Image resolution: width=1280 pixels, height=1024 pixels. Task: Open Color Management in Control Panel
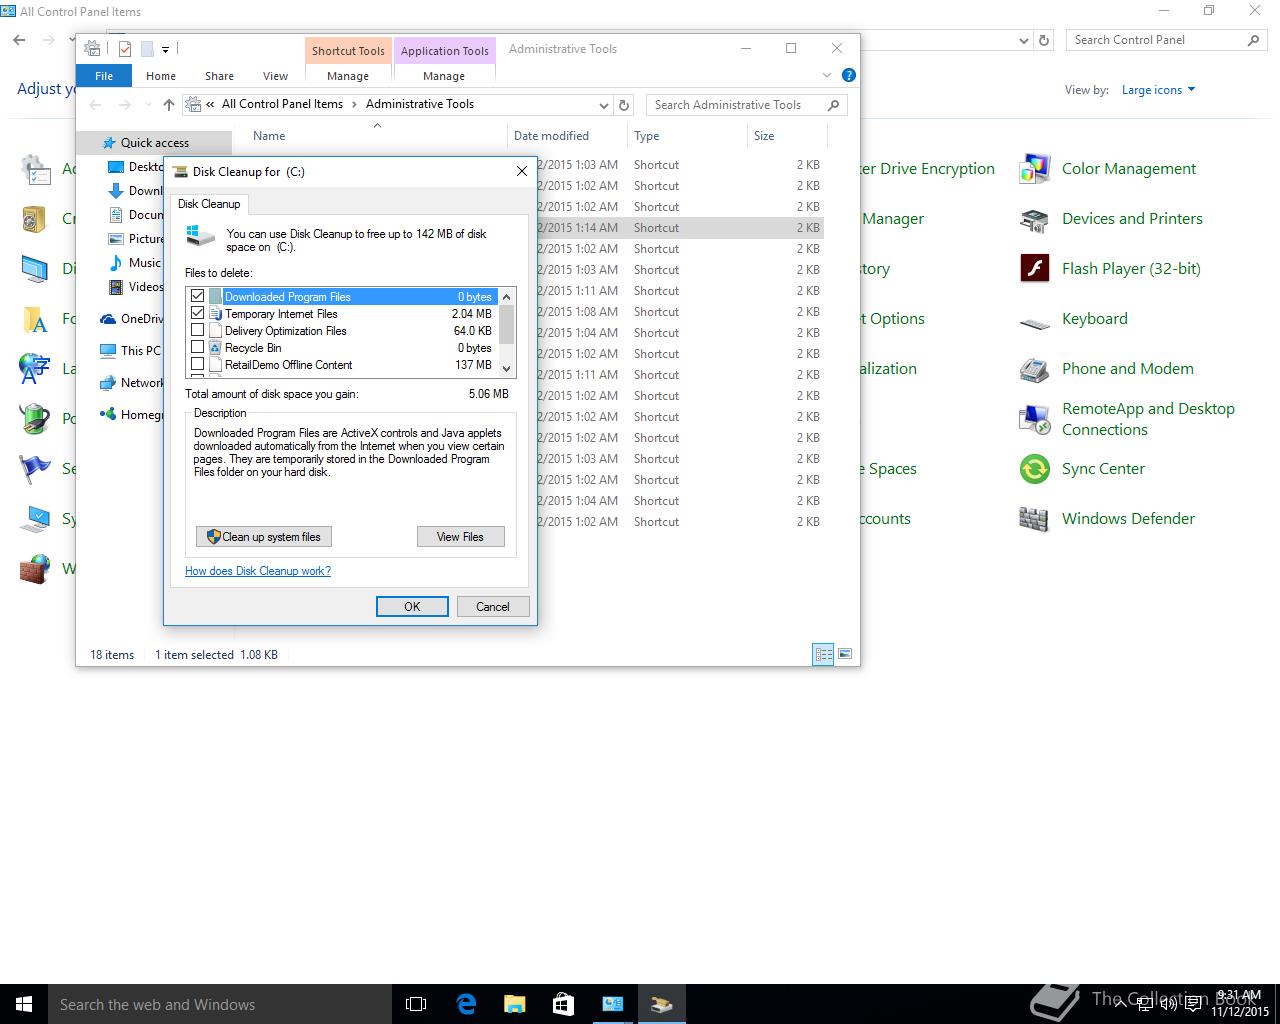click(1107, 169)
